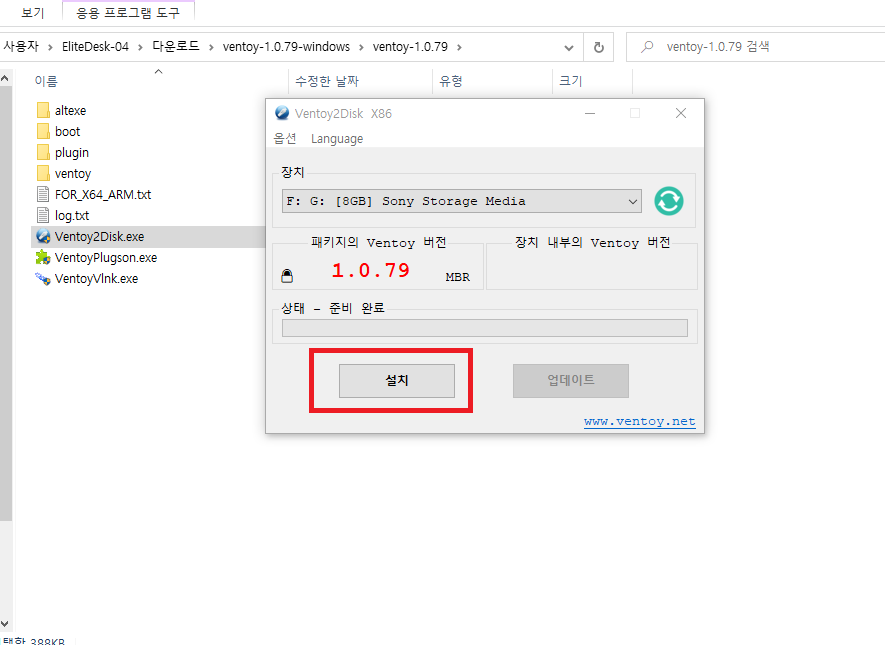The height and width of the screenshot is (645, 885).
Task: Open the Language menu in Ventoy2Disk
Action: click(x=337, y=139)
